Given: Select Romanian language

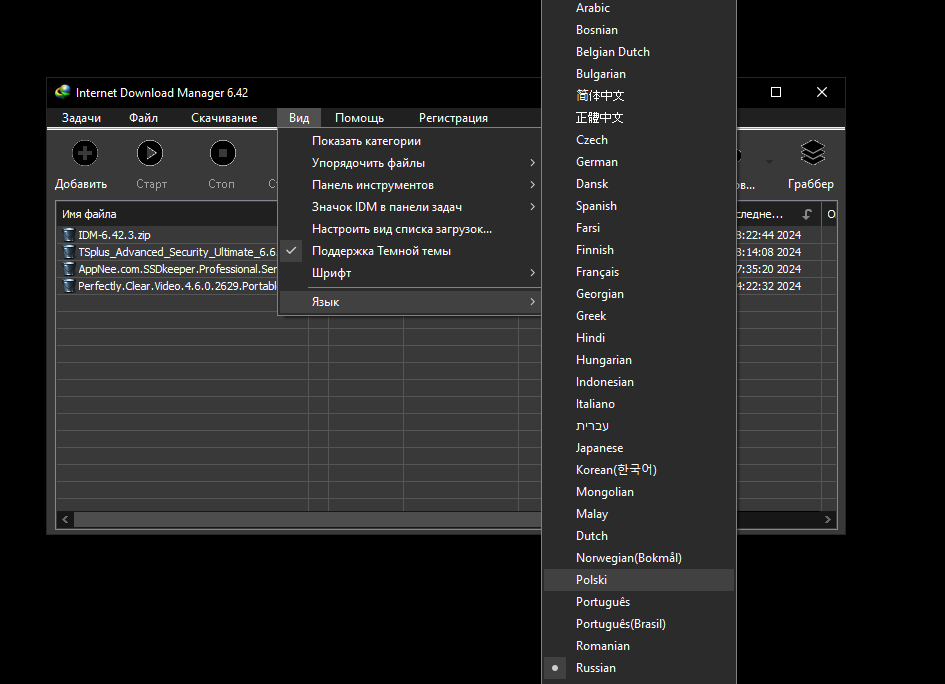Looking at the screenshot, I should pos(639,646).
